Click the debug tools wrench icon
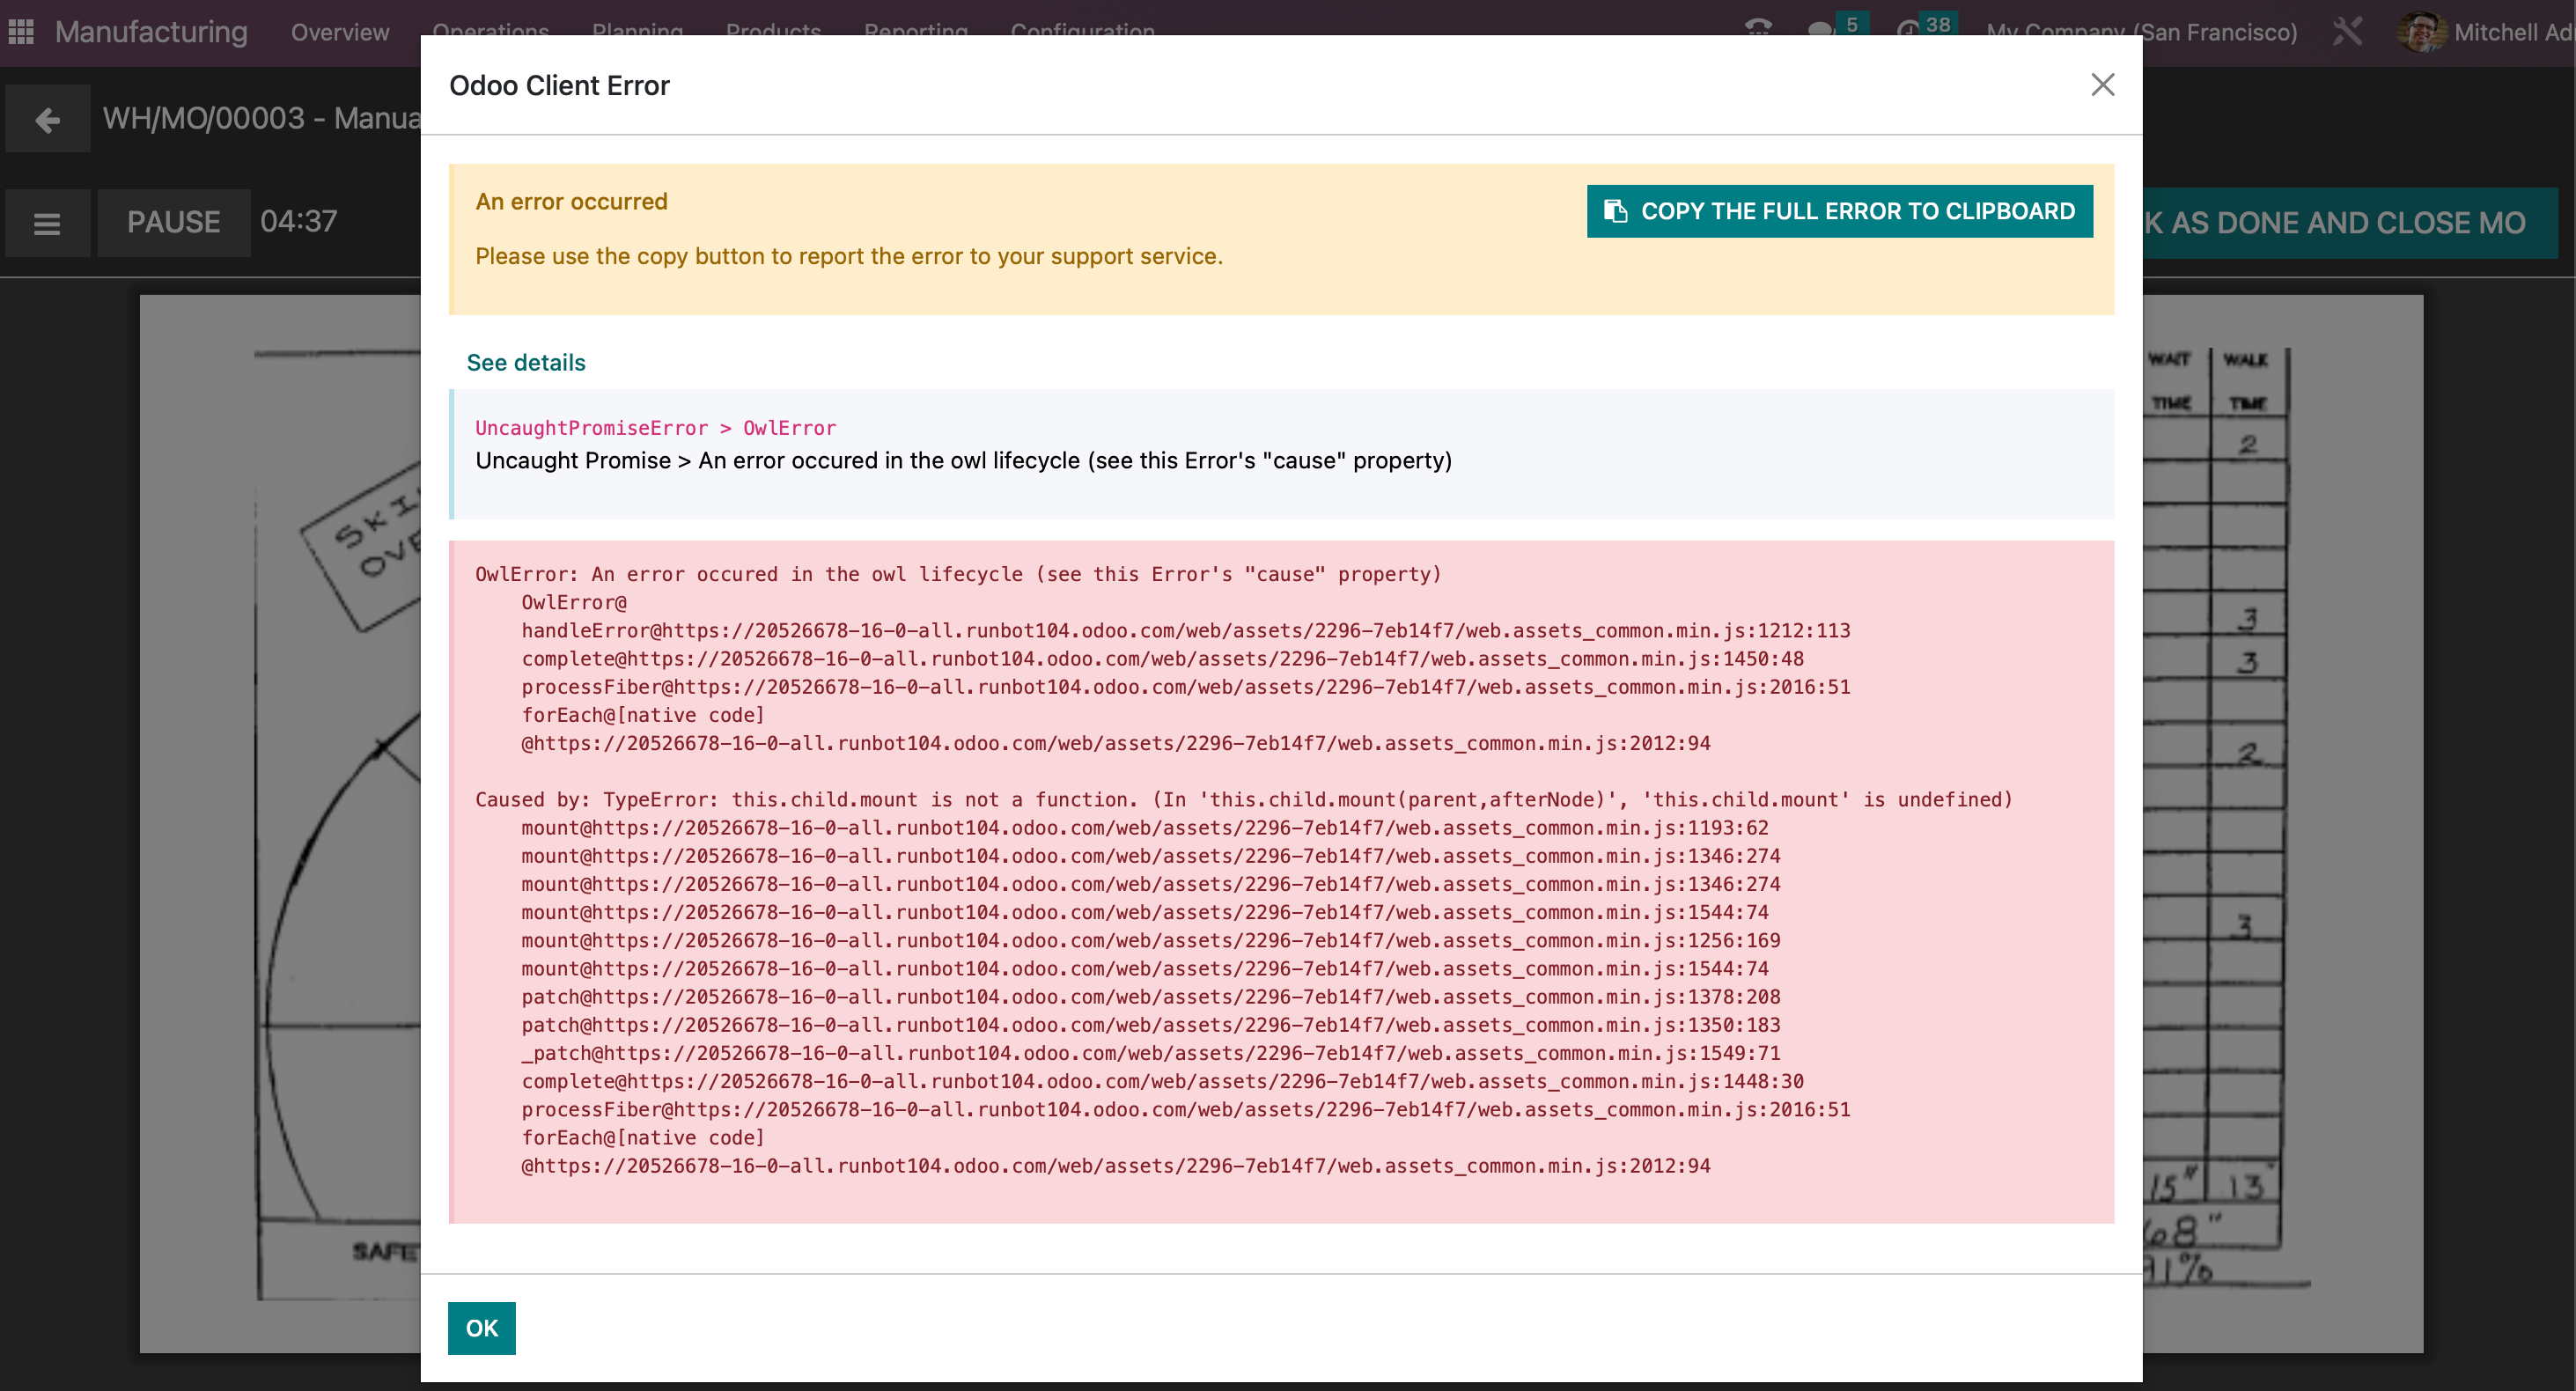Screen dimensions: 2576x1391 (x=2347, y=32)
